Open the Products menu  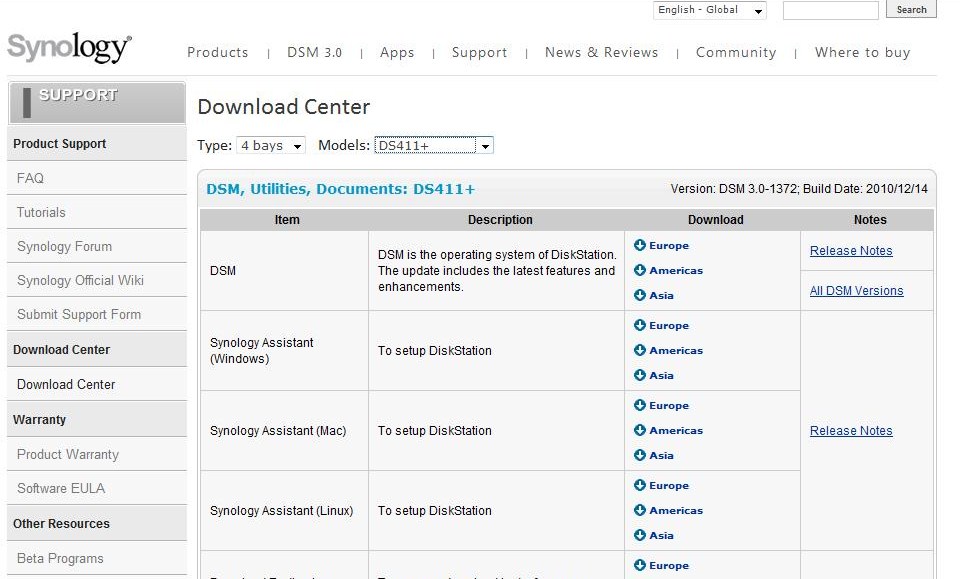[217, 53]
